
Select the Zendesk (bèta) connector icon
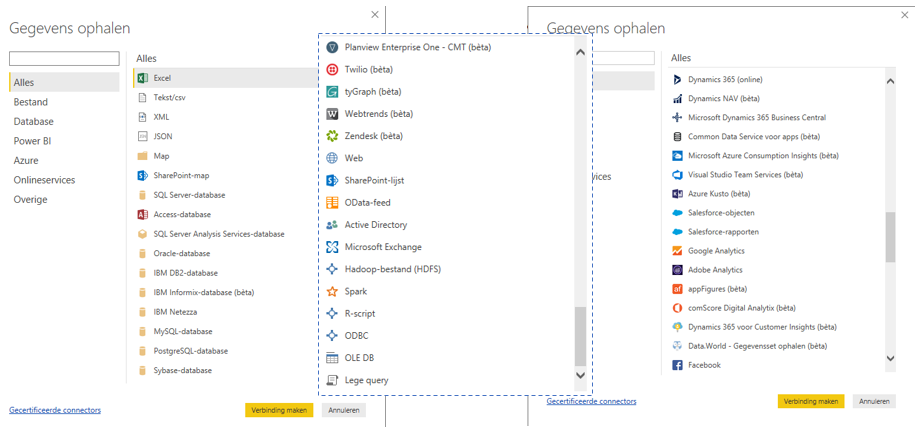tap(332, 136)
